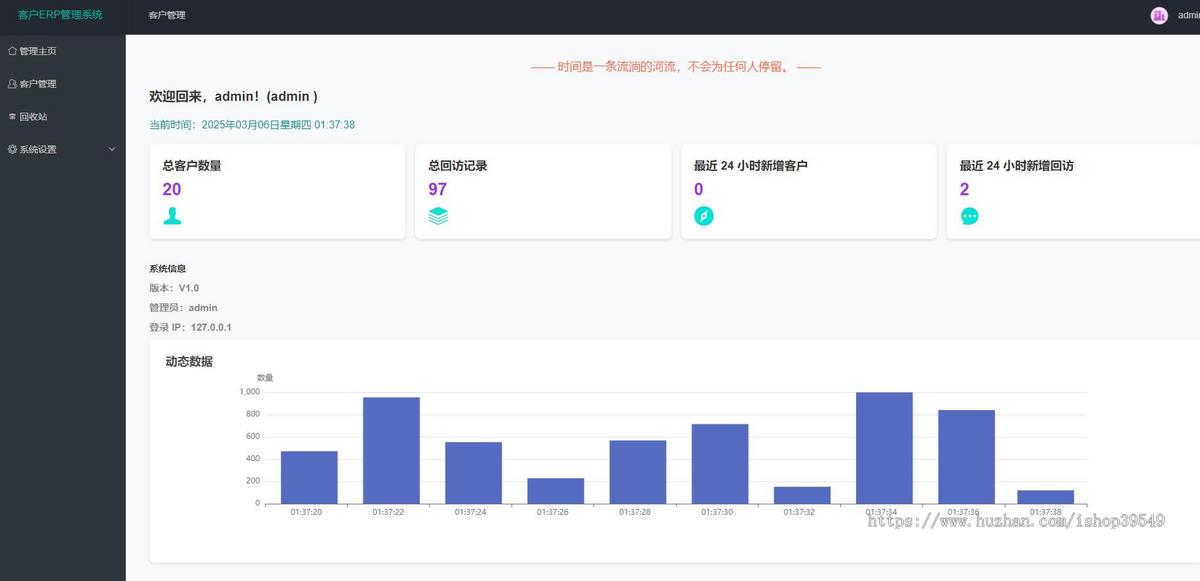Click the 客户ERP管理系统 logo title
1200x581 pixels.
coord(60,15)
